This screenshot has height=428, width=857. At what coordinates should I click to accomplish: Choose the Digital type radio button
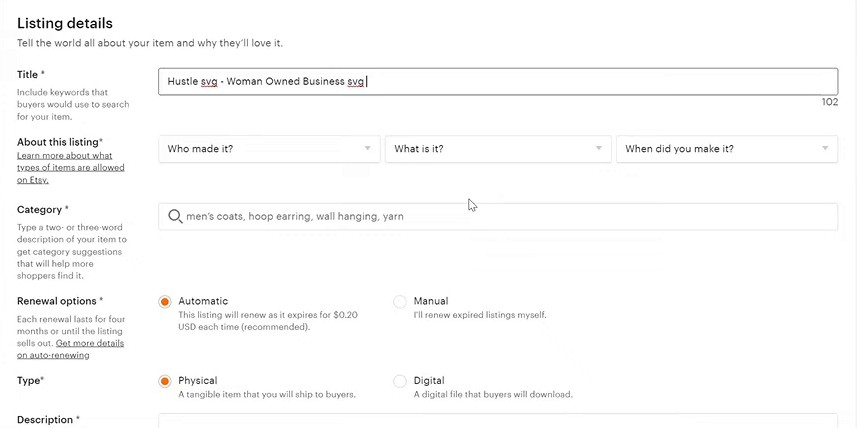[400, 382]
